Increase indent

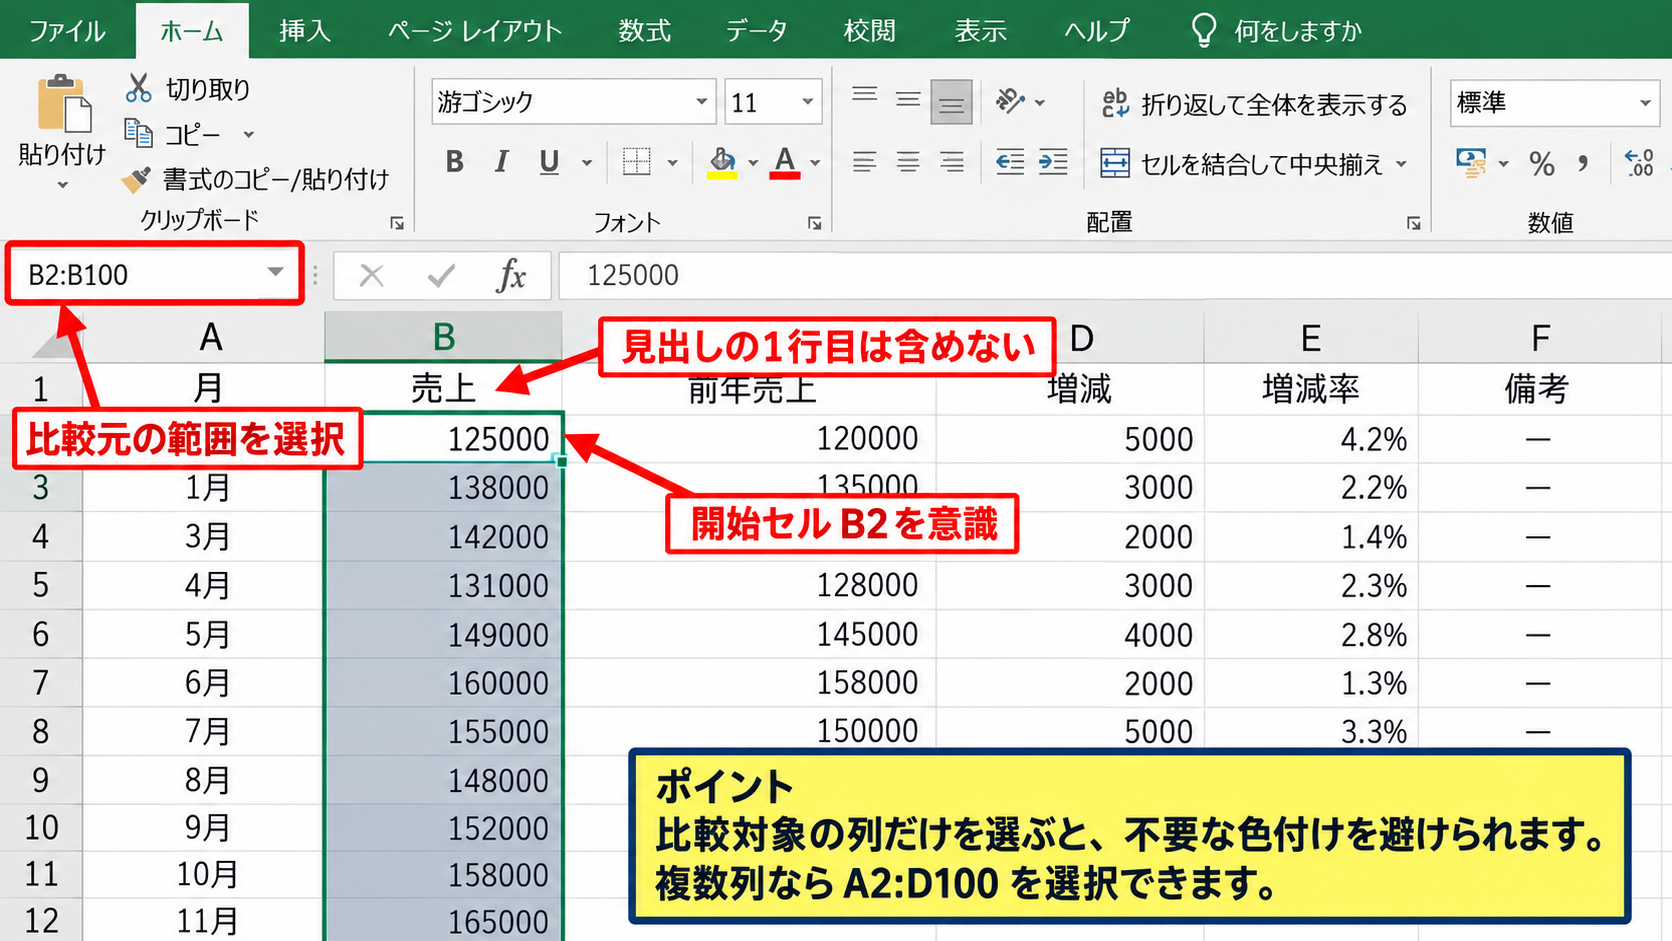point(1053,162)
